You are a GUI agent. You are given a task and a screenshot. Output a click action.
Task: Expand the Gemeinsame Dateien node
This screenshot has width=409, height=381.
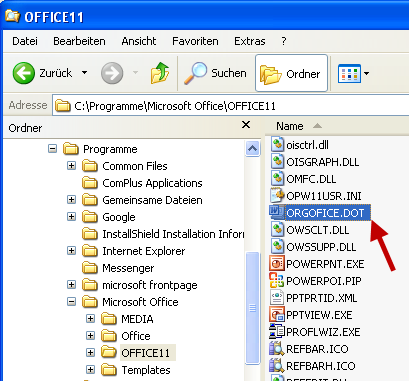pos(71,200)
